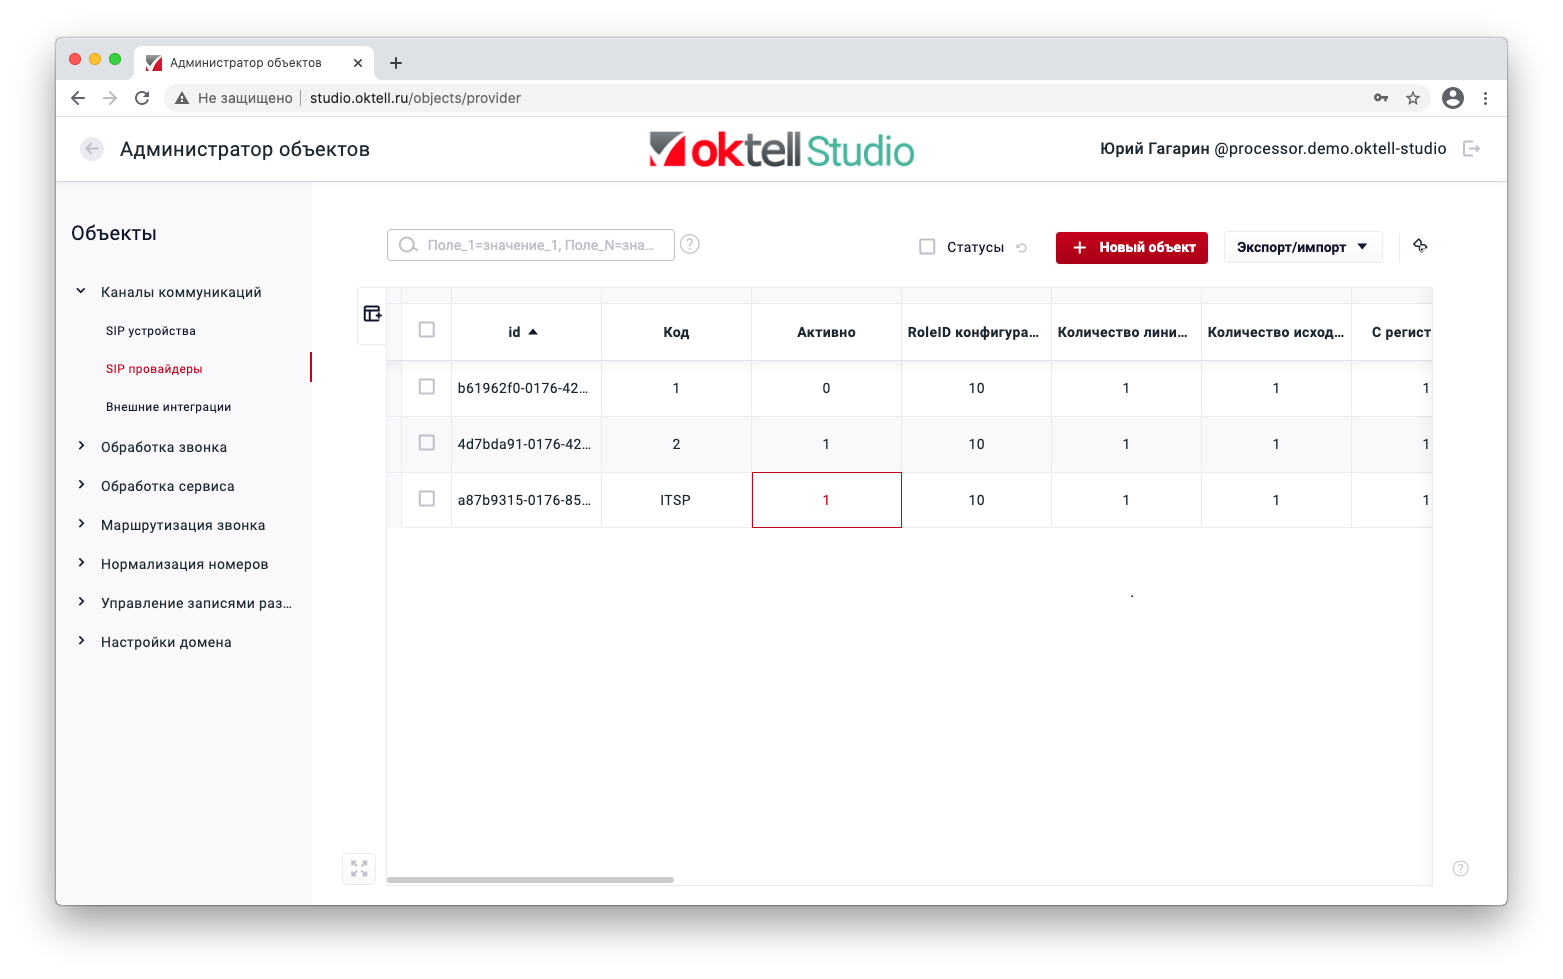Click the oktell Studio logo
The image size is (1563, 979).
781,150
